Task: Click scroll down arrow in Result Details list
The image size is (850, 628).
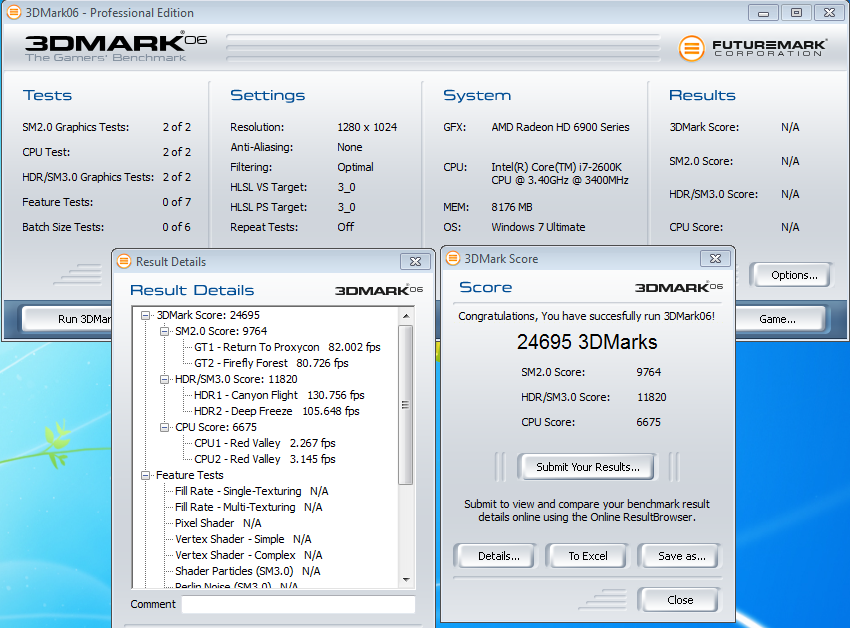Action: [406, 580]
